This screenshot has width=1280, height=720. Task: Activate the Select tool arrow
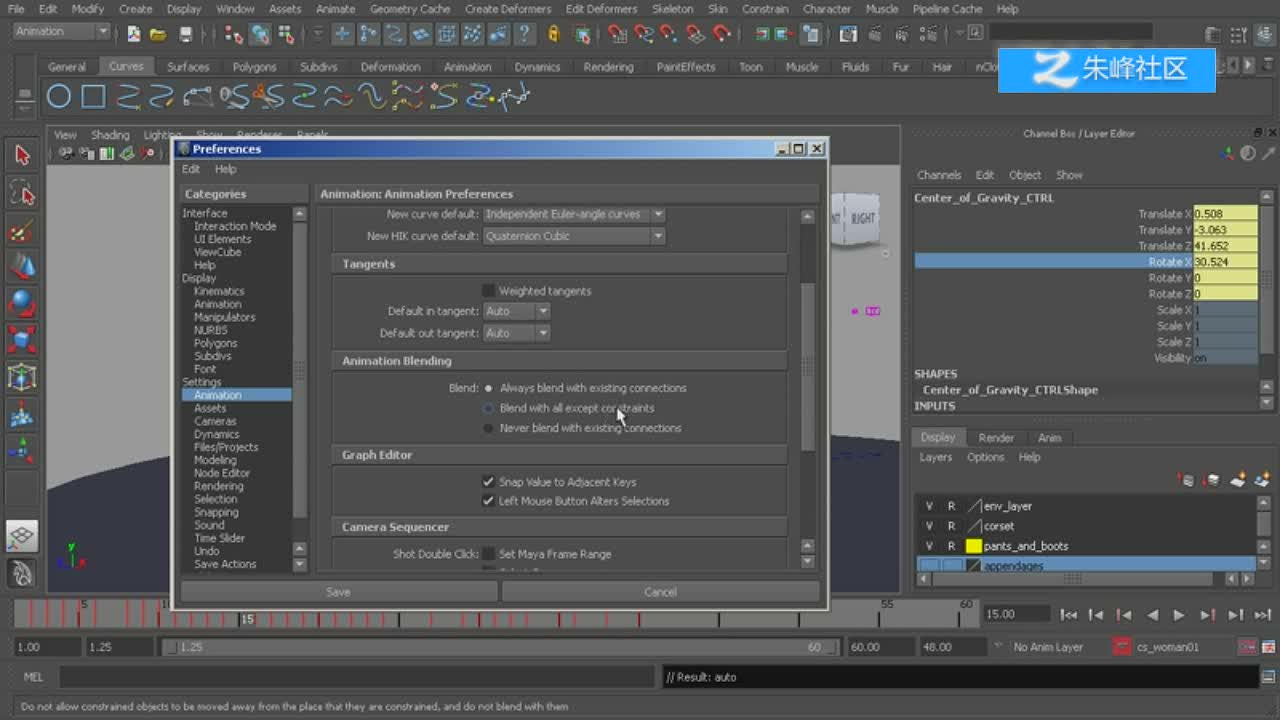coord(21,155)
